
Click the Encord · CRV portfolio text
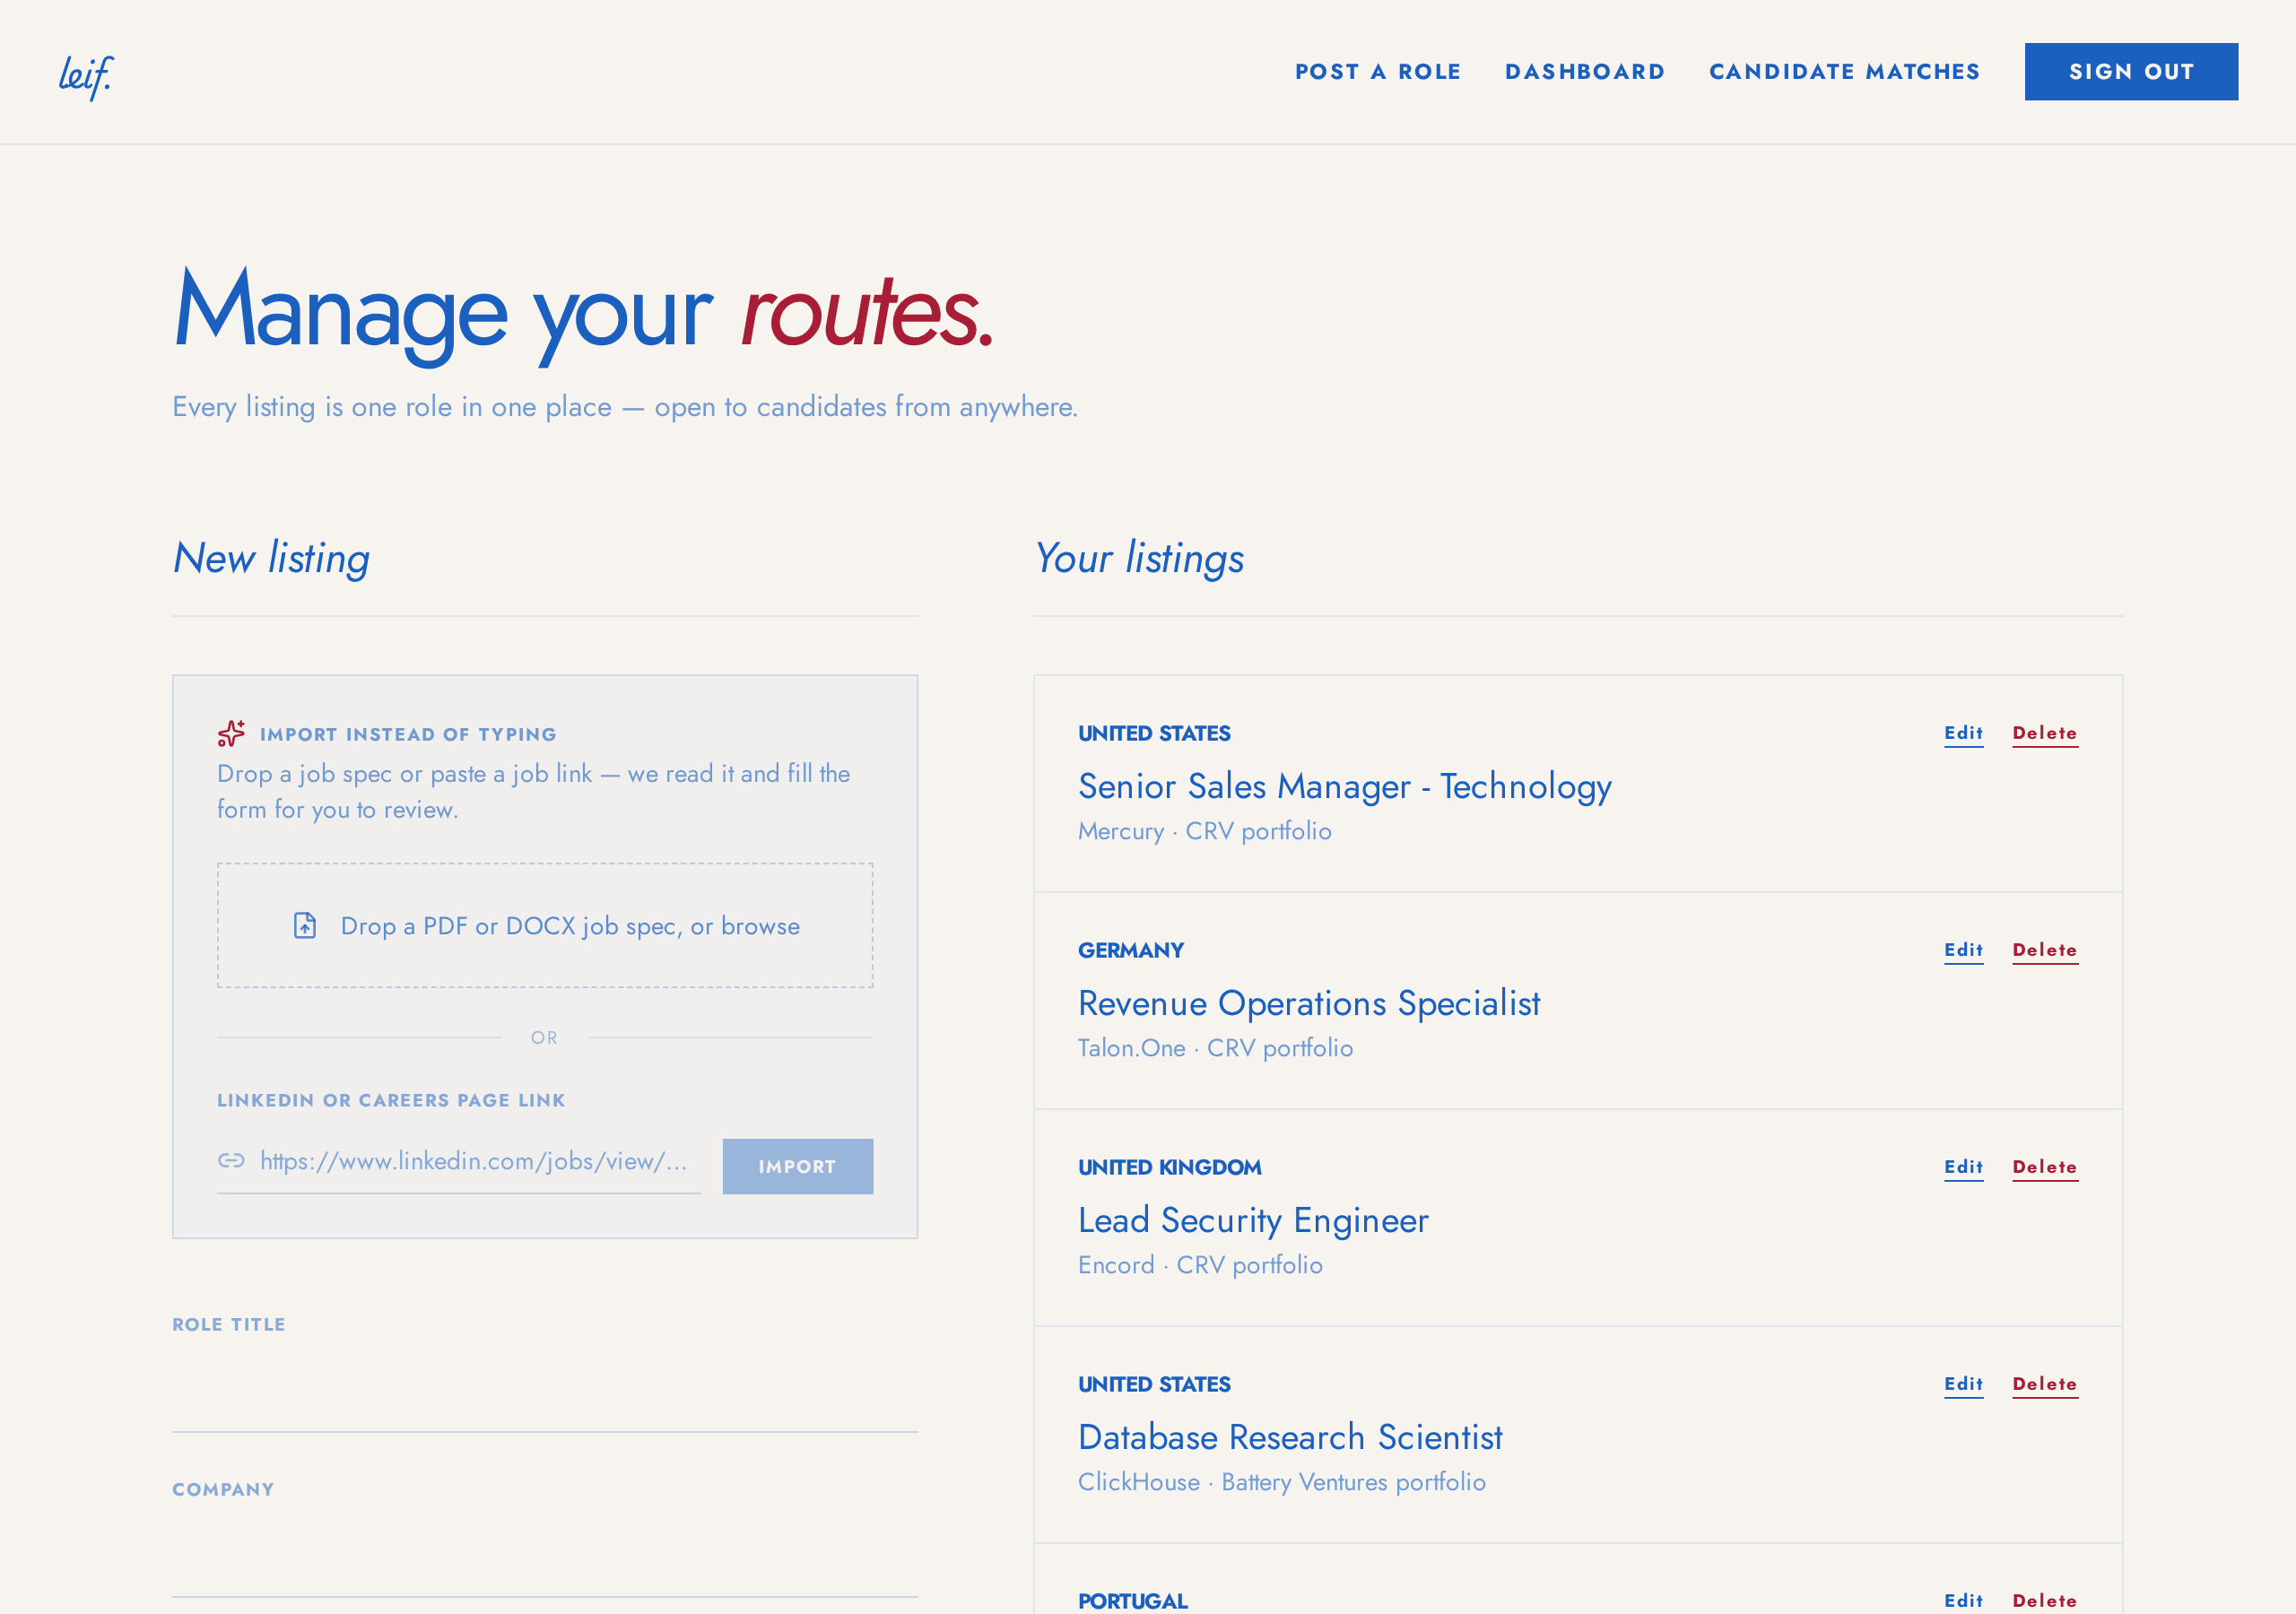[x=1200, y=1265]
